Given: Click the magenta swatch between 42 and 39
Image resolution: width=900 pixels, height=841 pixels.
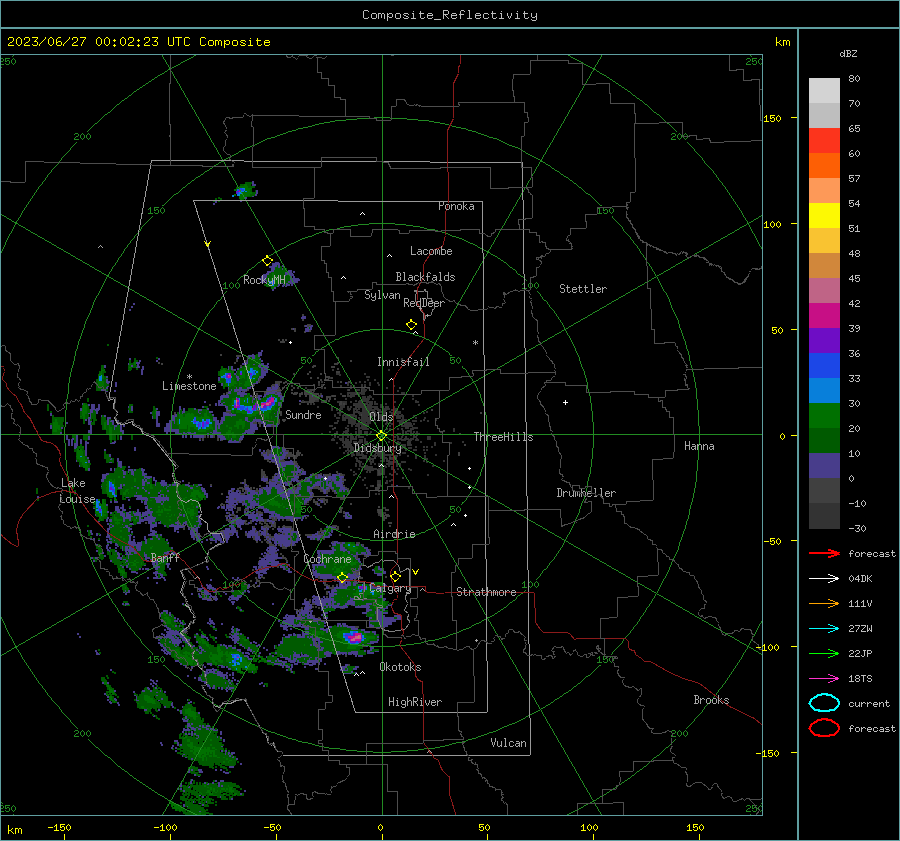Looking at the screenshot, I should point(824,316).
